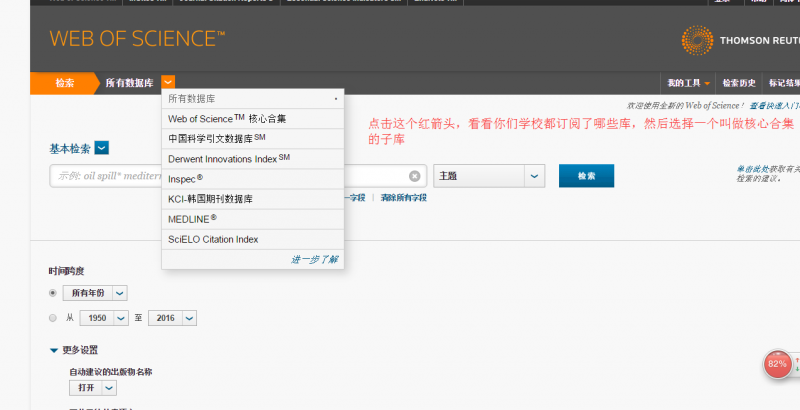
Task: Expand the 基本检索 search type arrow
Action: pos(102,148)
